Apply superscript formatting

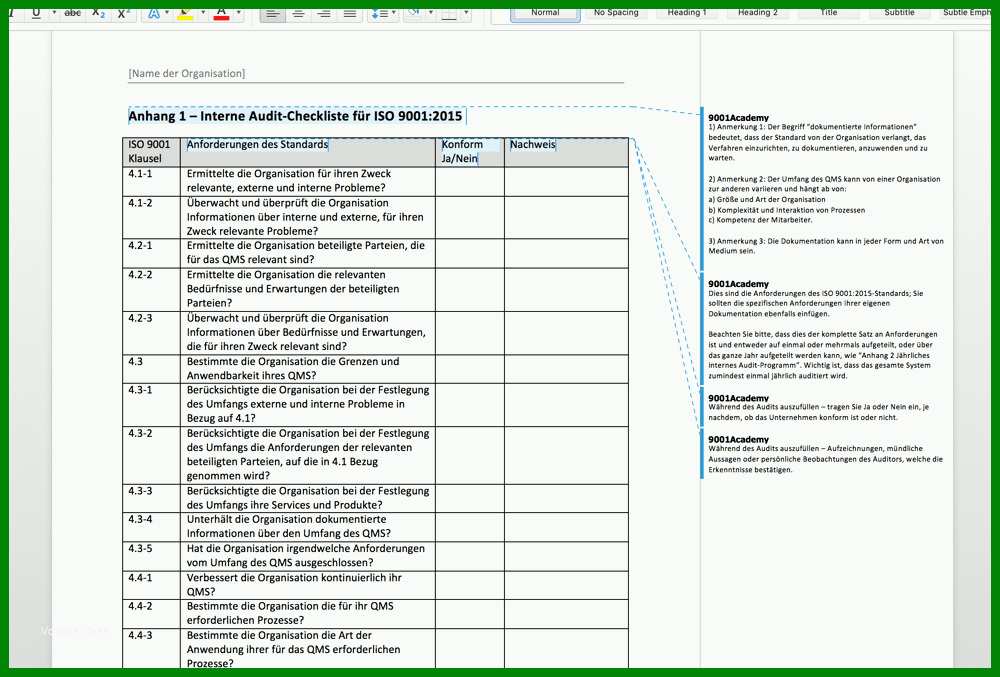click(x=123, y=13)
